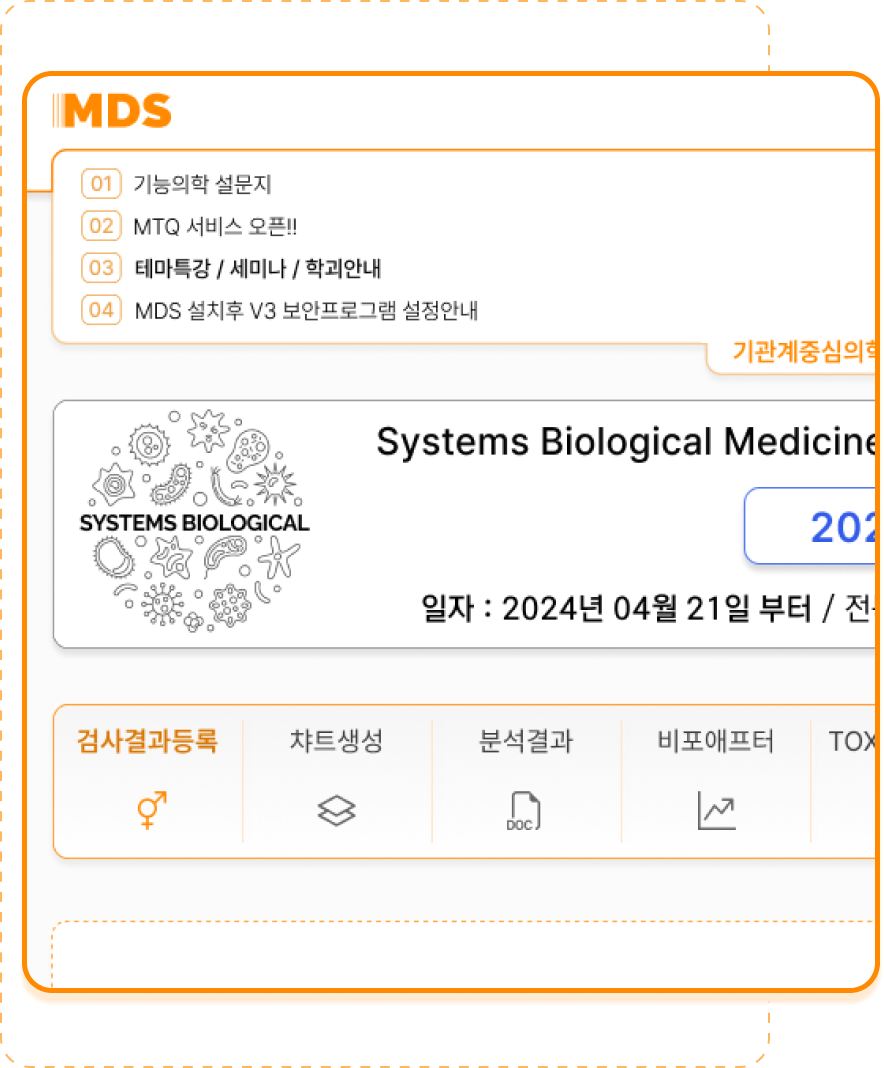
Task: Click the 04 number badge
Action: click(101, 310)
